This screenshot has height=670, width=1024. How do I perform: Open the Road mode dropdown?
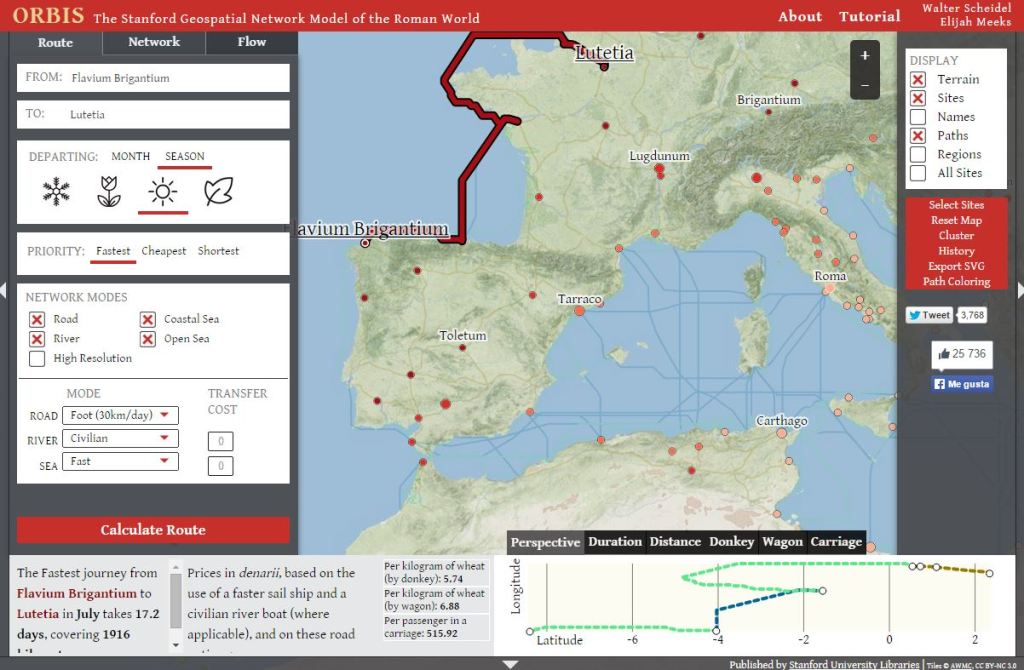(x=120, y=415)
